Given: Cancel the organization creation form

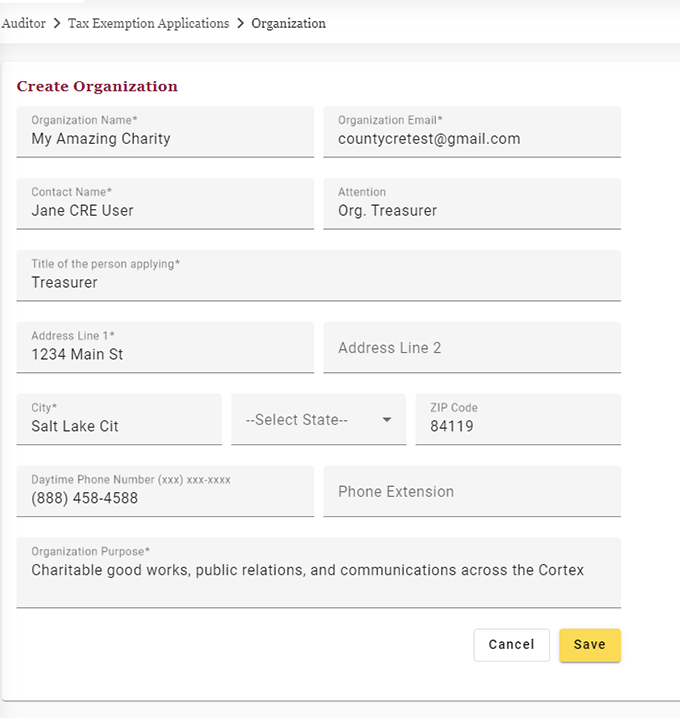Looking at the screenshot, I should point(511,645).
